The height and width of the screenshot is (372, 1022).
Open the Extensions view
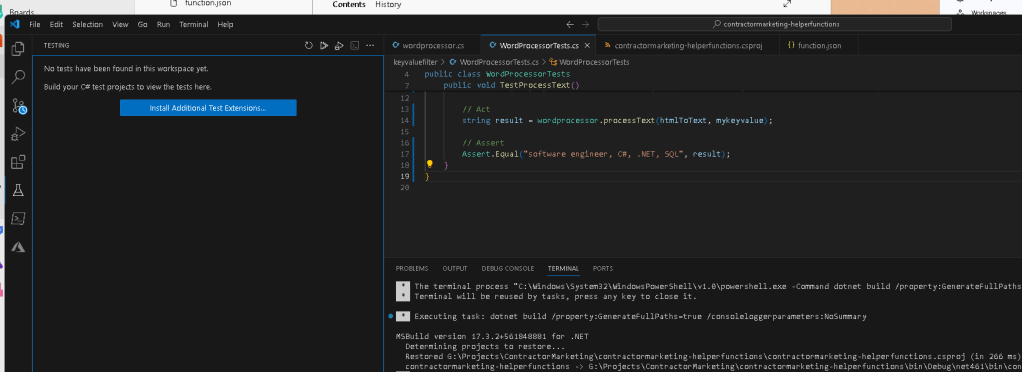(x=18, y=162)
